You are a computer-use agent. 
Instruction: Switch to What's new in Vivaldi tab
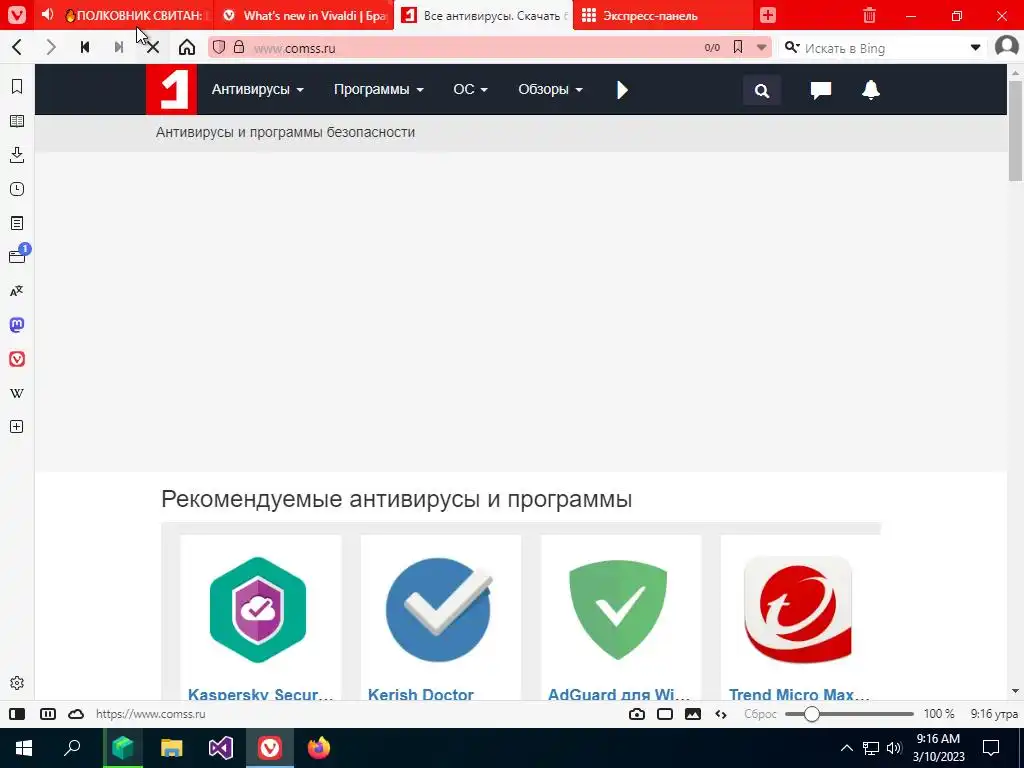306,15
